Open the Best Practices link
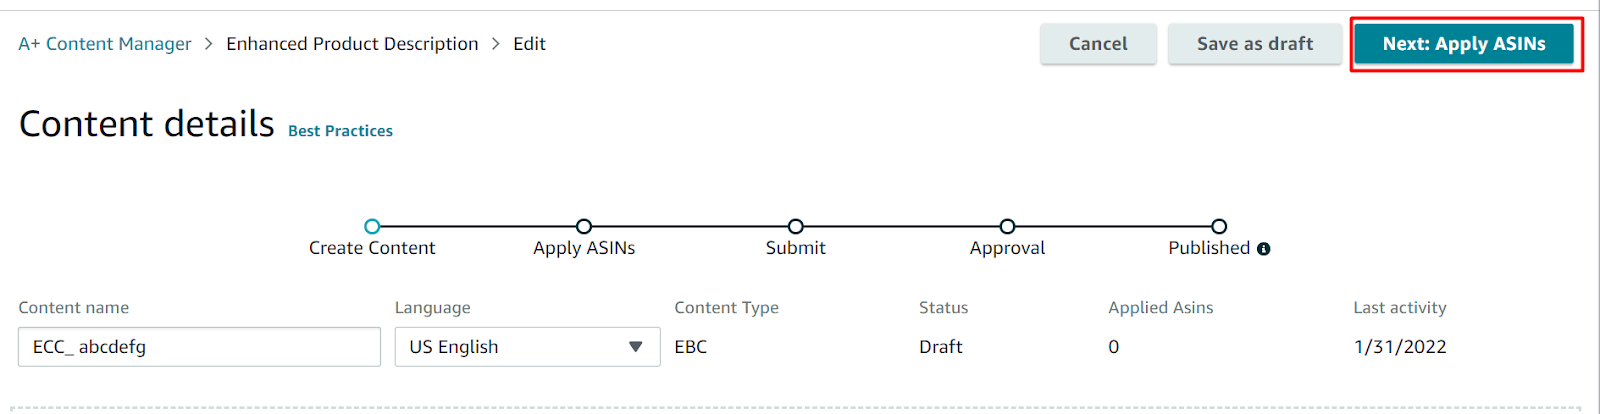This screenshot has height=414, width=1600. [x=340, y=131]
